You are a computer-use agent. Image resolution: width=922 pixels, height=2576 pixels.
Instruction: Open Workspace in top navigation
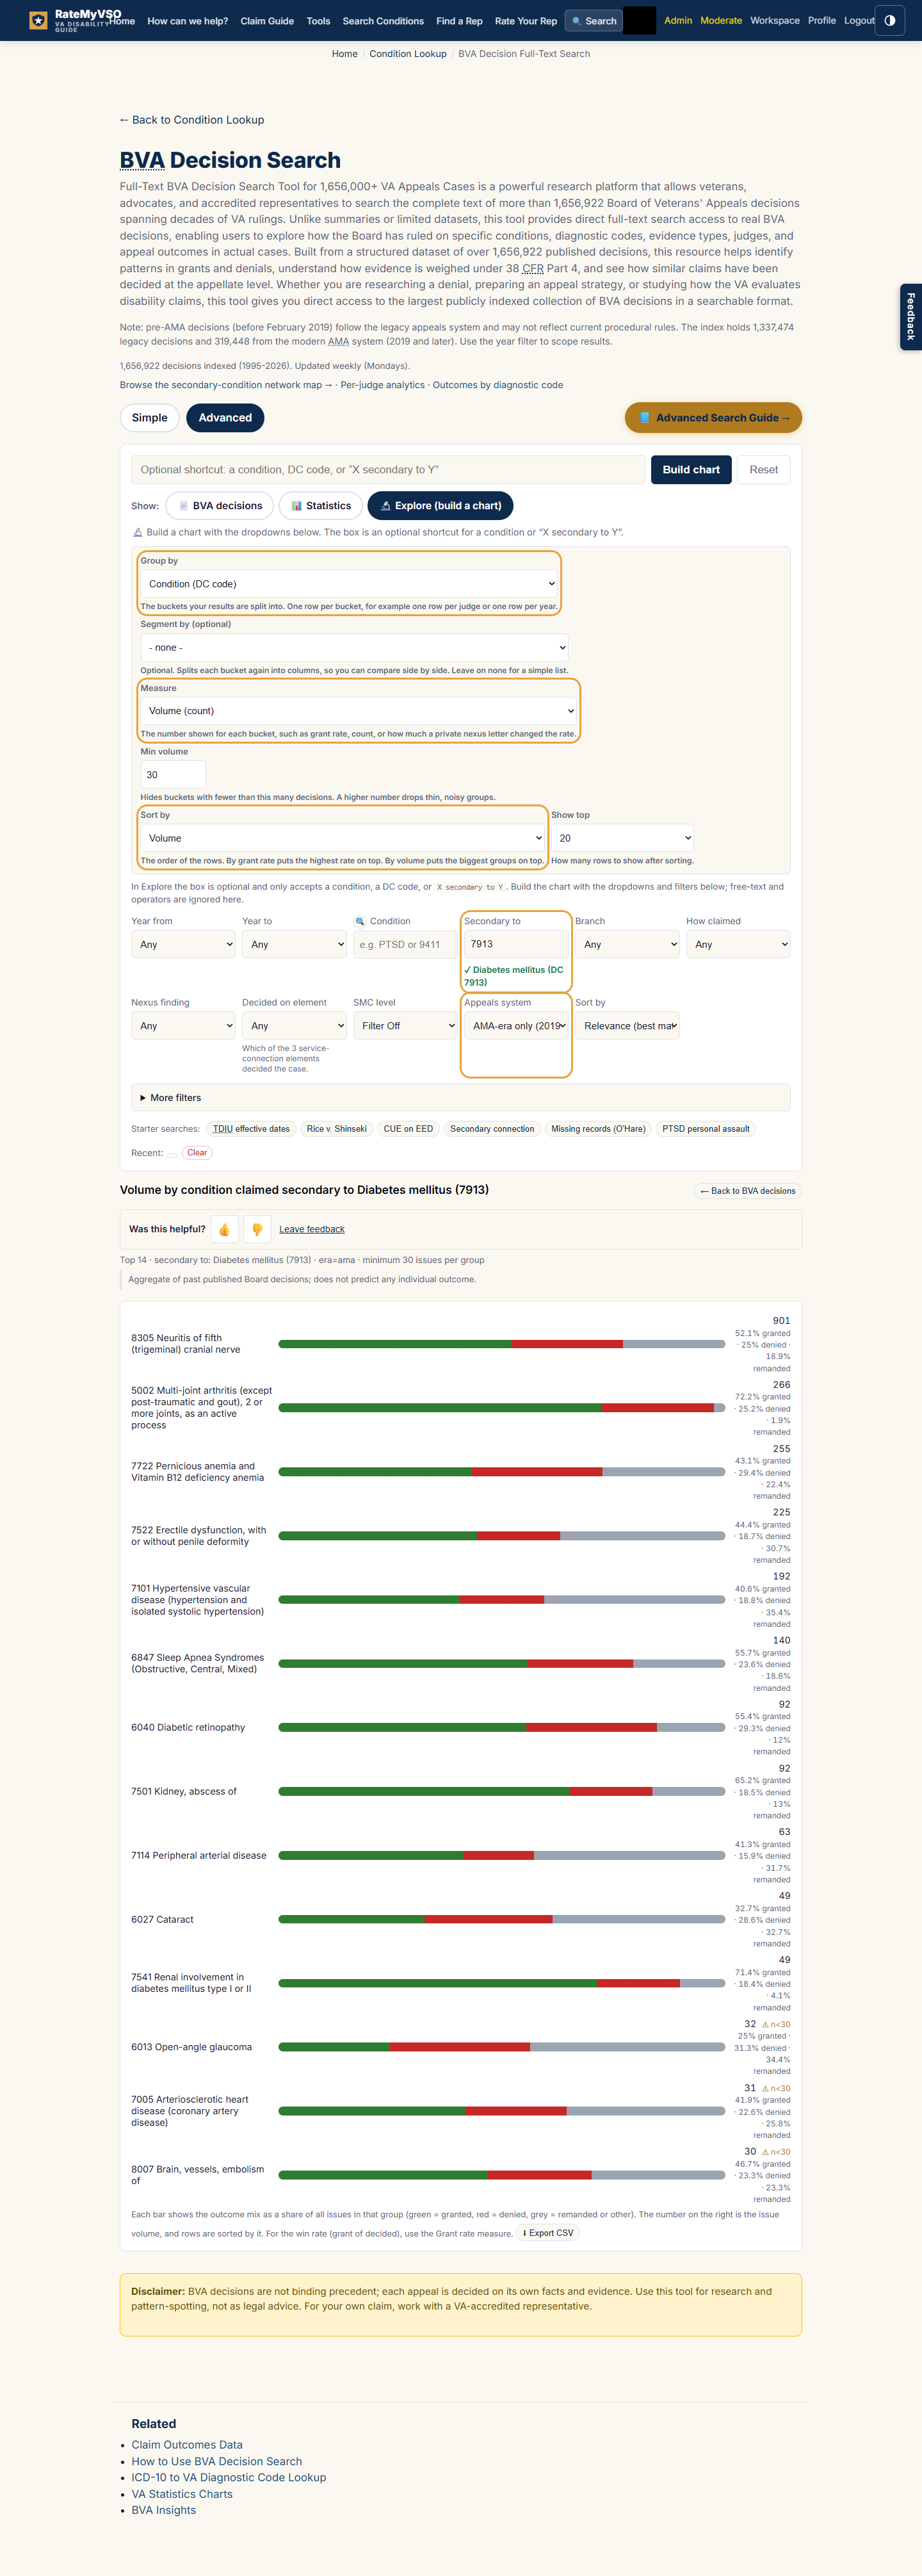click(x=775, y=20)
